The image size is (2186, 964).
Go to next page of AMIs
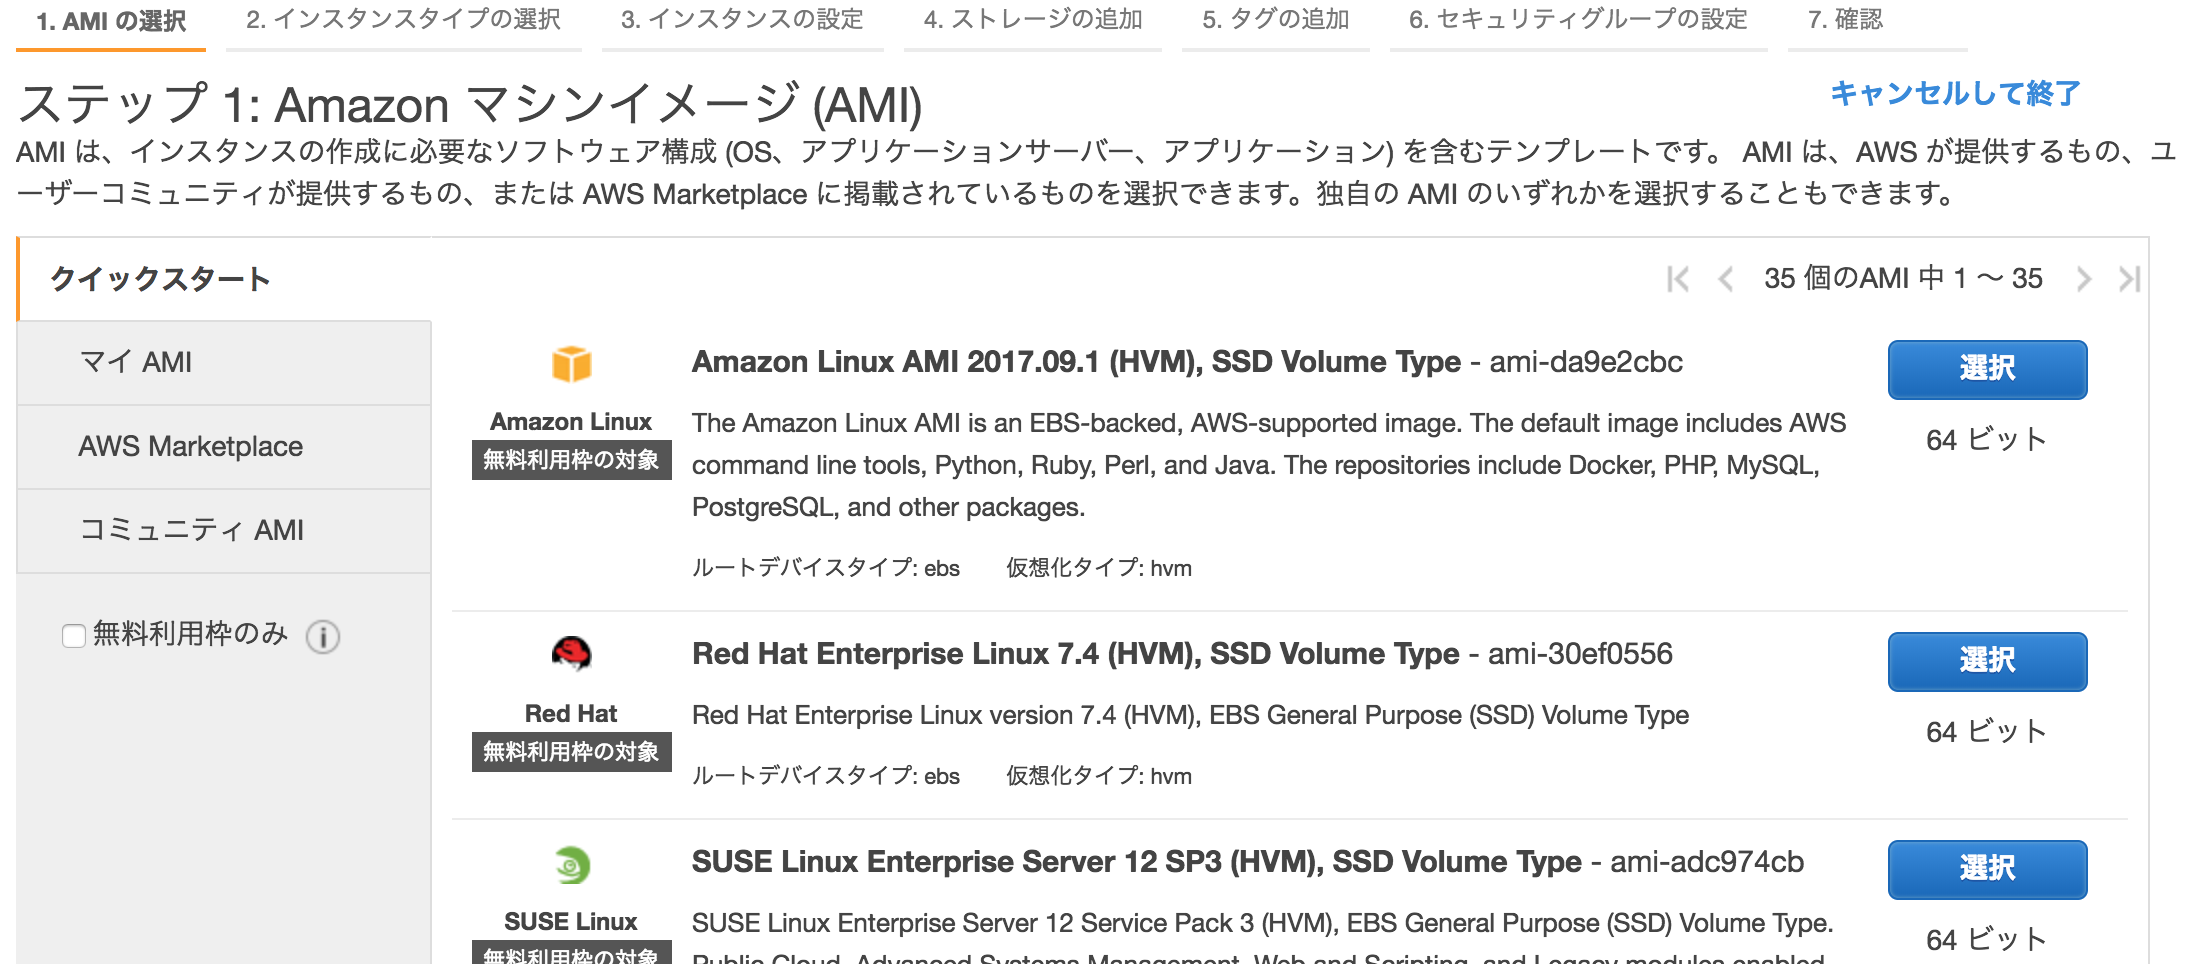click(2083, 279)
